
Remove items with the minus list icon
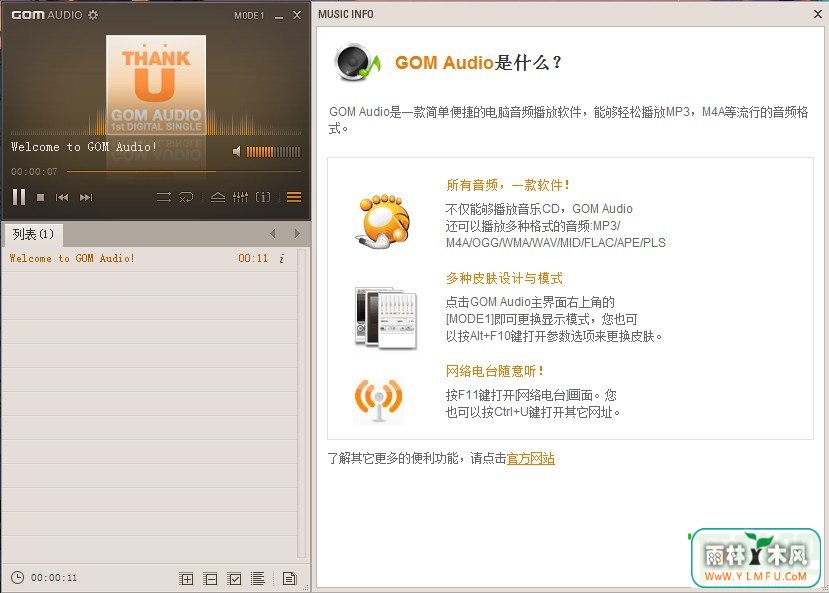[210, 579]
